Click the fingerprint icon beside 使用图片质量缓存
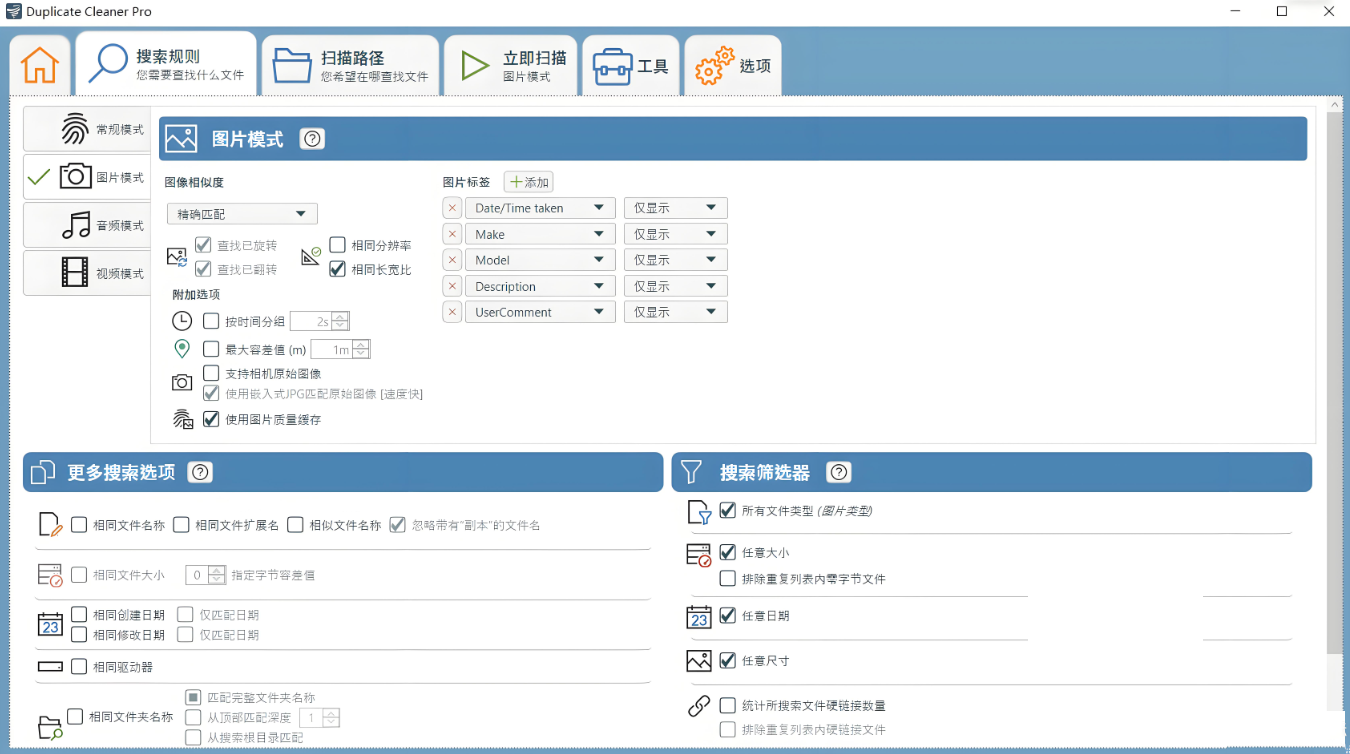Screen dimensions: 1350x754 (182, 419)
